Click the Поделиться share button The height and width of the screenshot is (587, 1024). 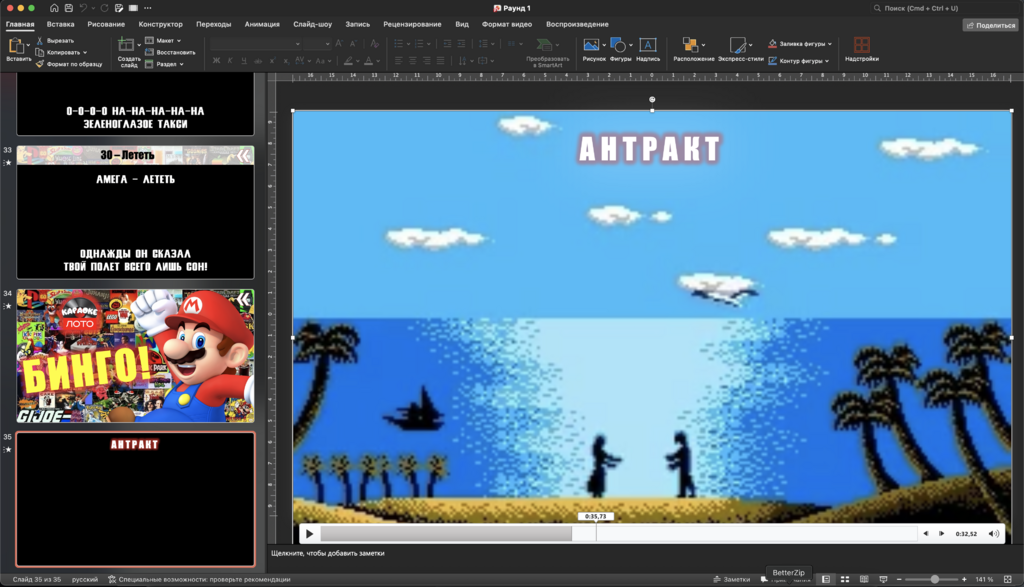(991, 25)
